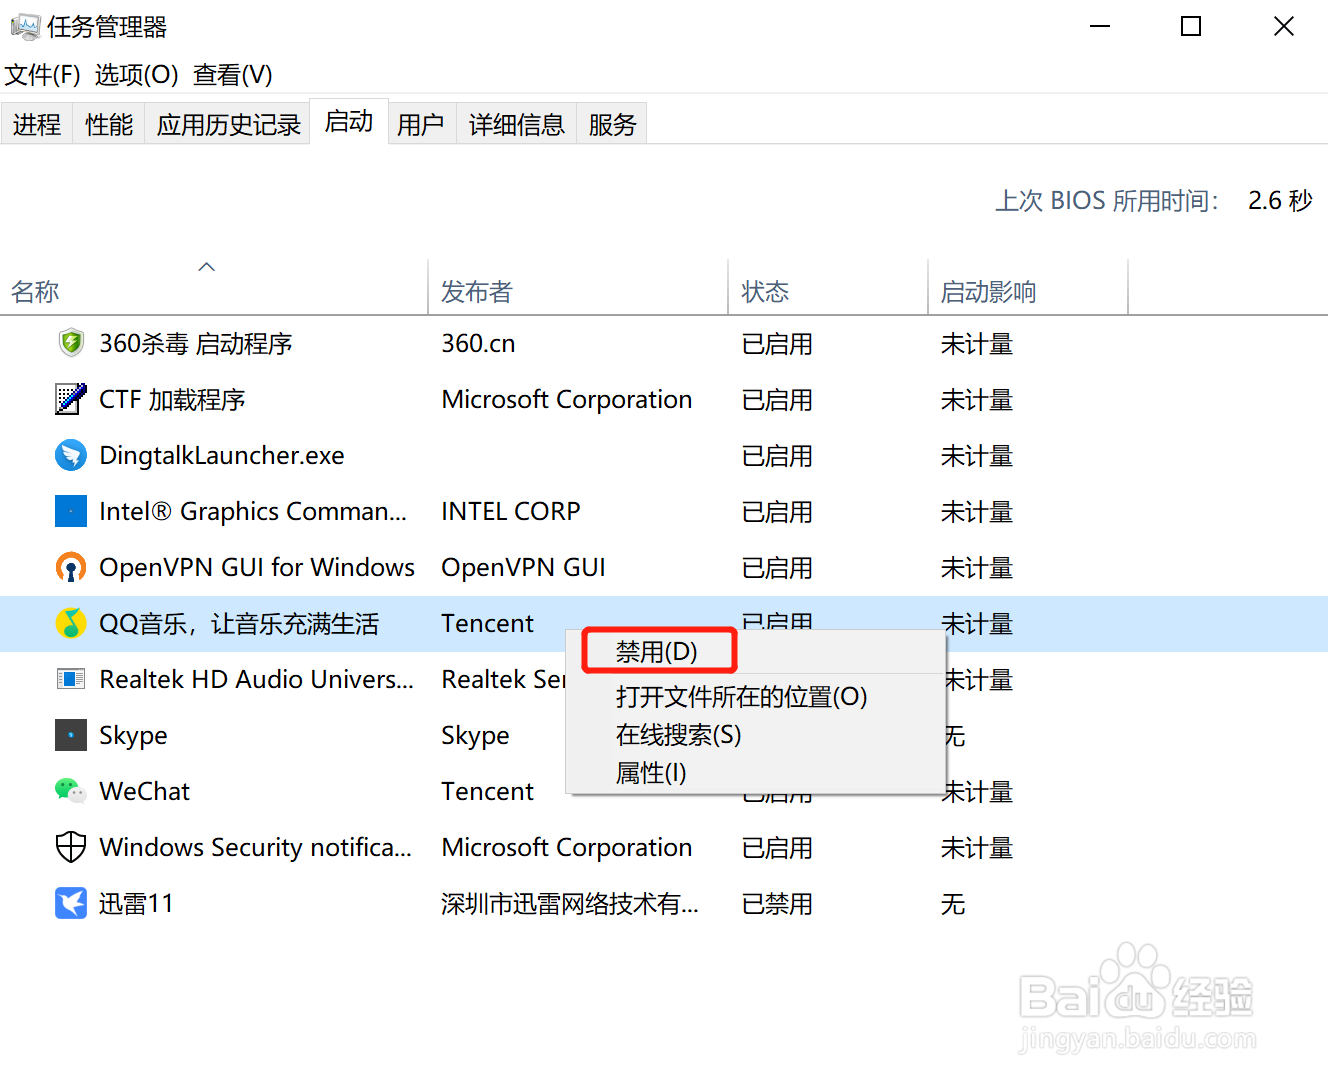Click the Realtek HD Audio icon
Image resolution: width=1328 pixels, height=1084 pixels.
tap(71, 679)
